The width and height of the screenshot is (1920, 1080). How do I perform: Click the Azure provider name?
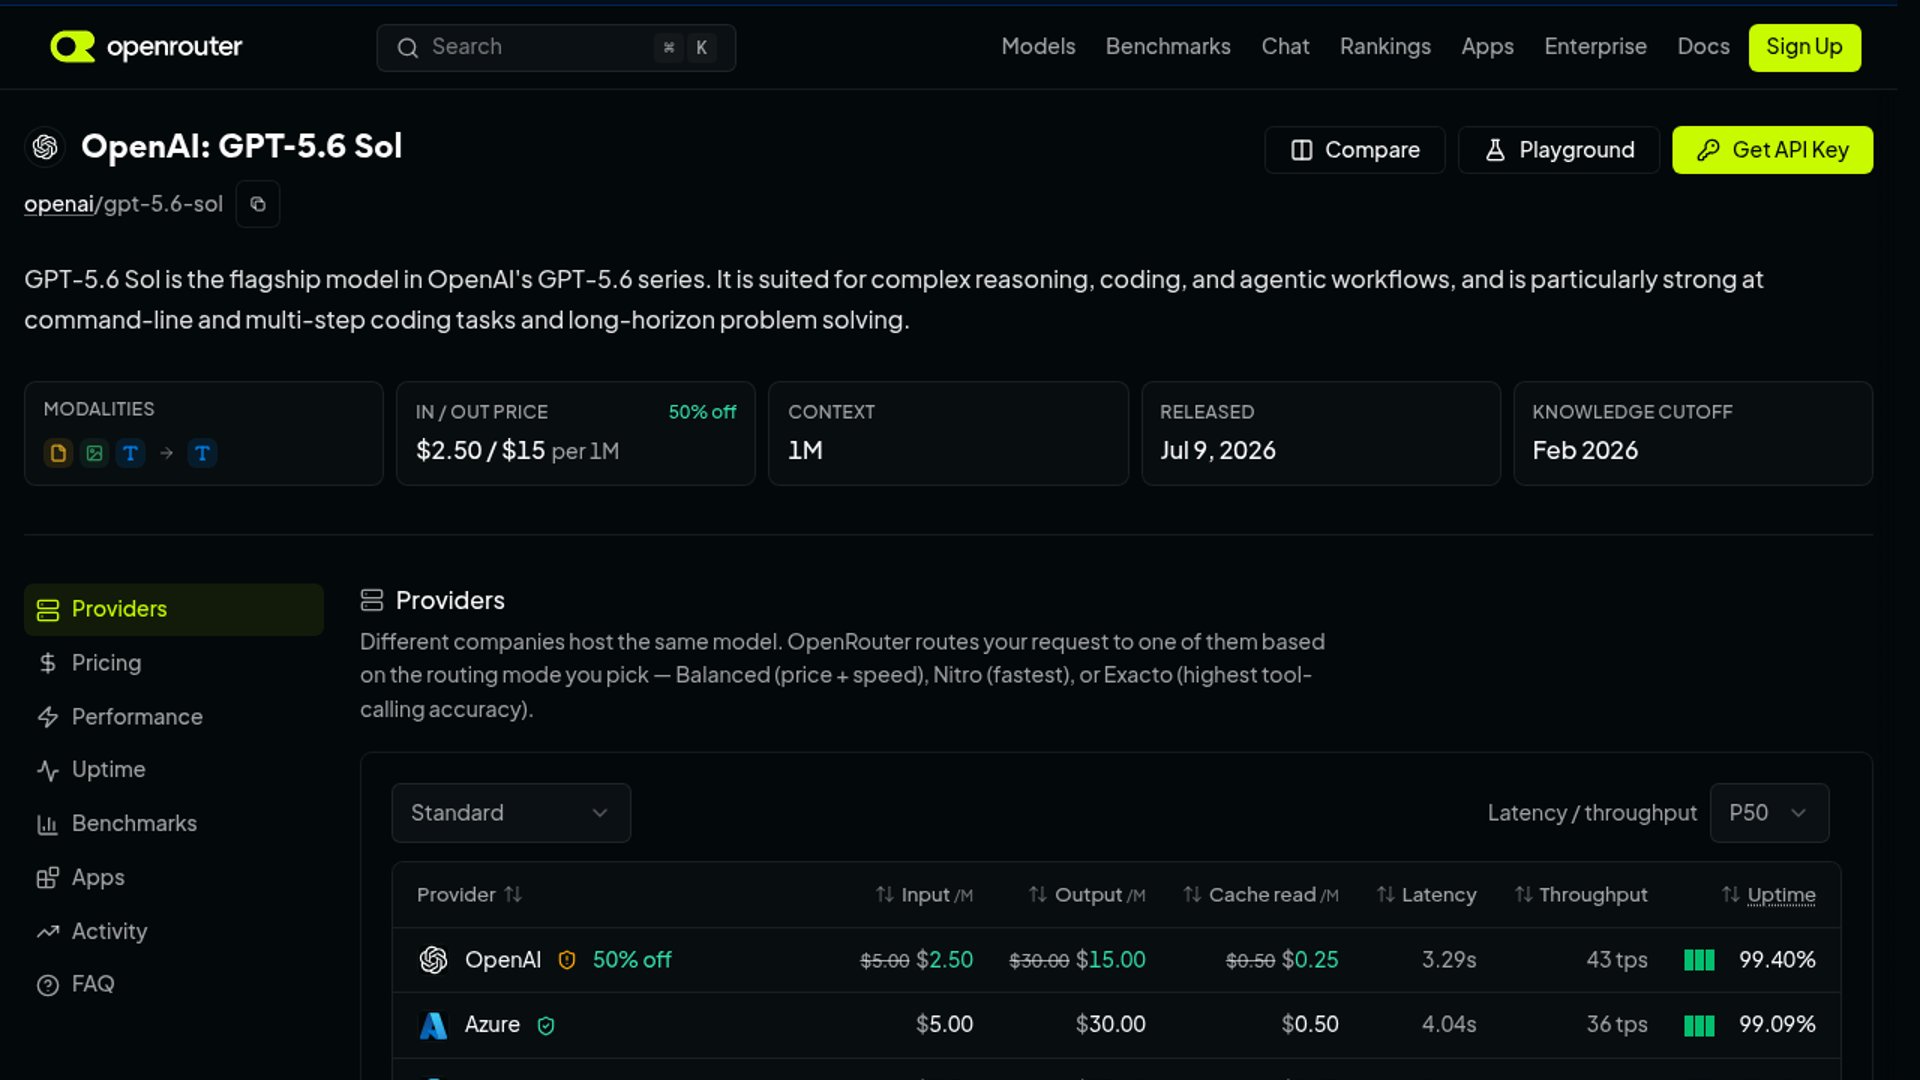(492, 1025)
